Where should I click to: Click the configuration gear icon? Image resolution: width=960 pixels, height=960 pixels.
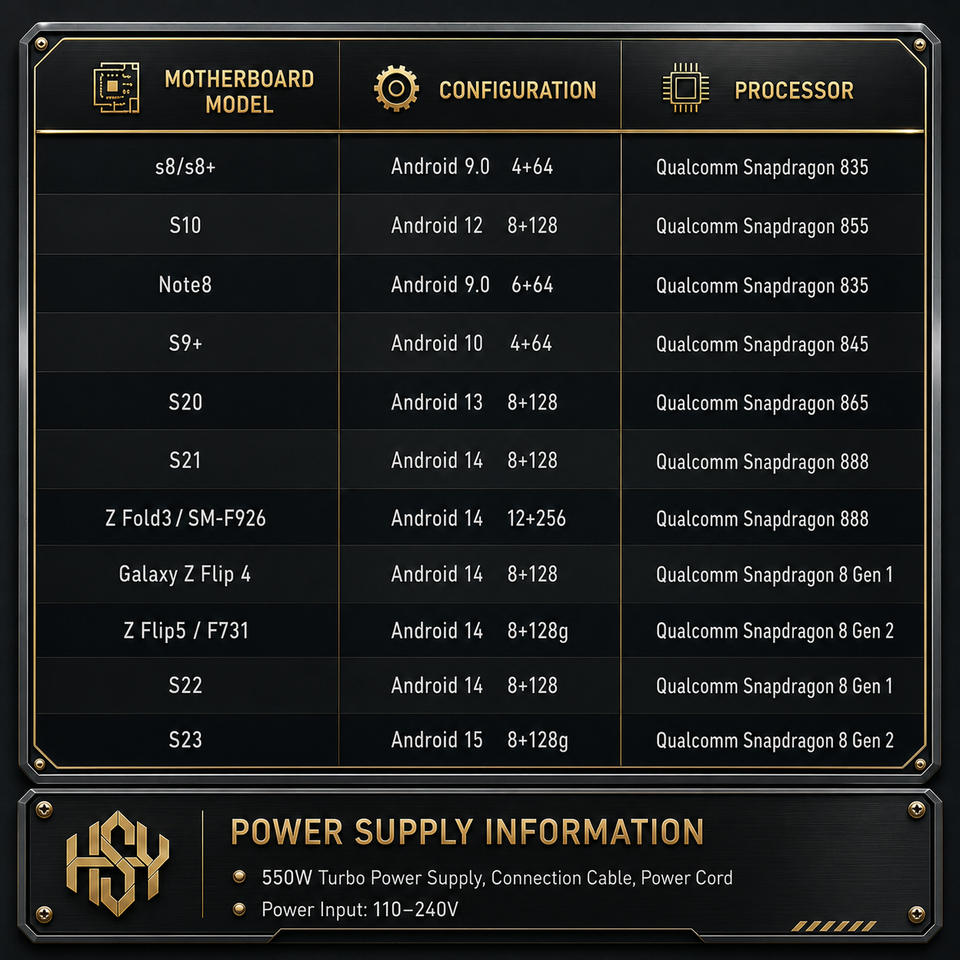pos(397,89)
